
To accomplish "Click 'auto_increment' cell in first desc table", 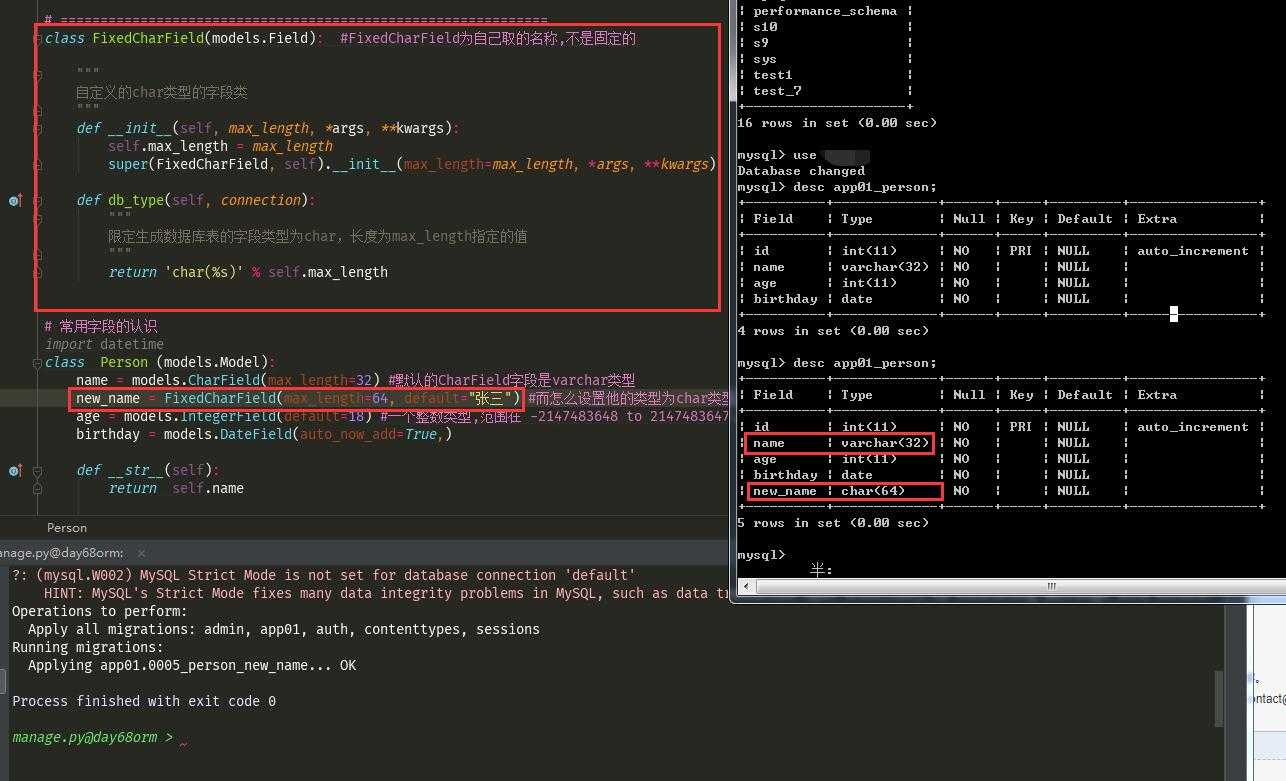I will (1193, 251).
